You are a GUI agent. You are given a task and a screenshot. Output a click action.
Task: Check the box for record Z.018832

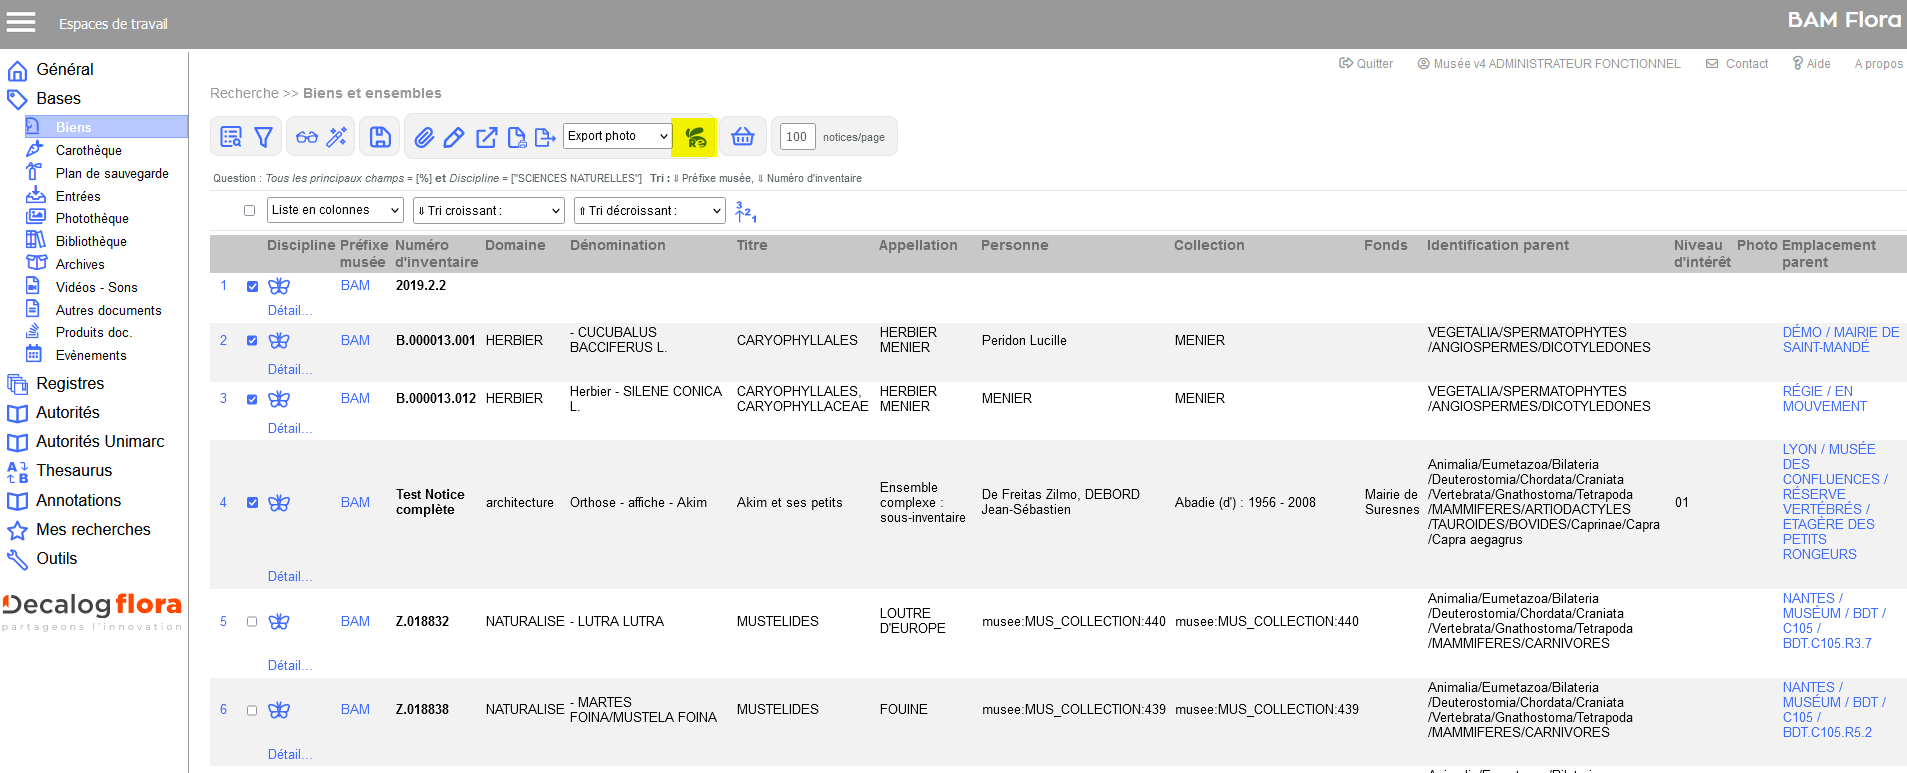[x=252, y=622]
